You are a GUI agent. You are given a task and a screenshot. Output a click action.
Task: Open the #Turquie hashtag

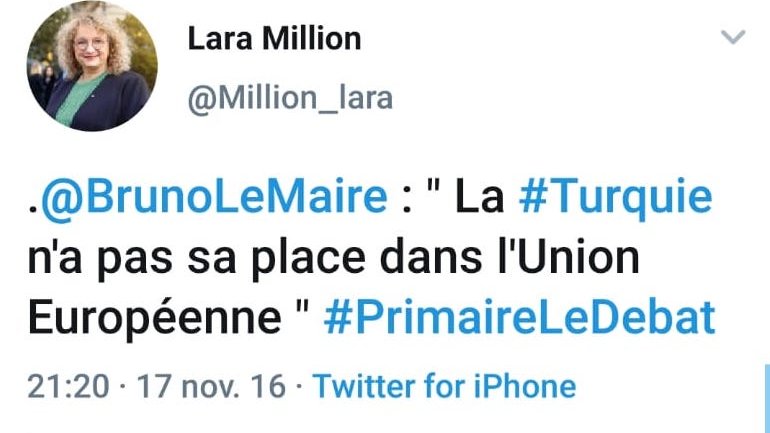coord(617,197)
